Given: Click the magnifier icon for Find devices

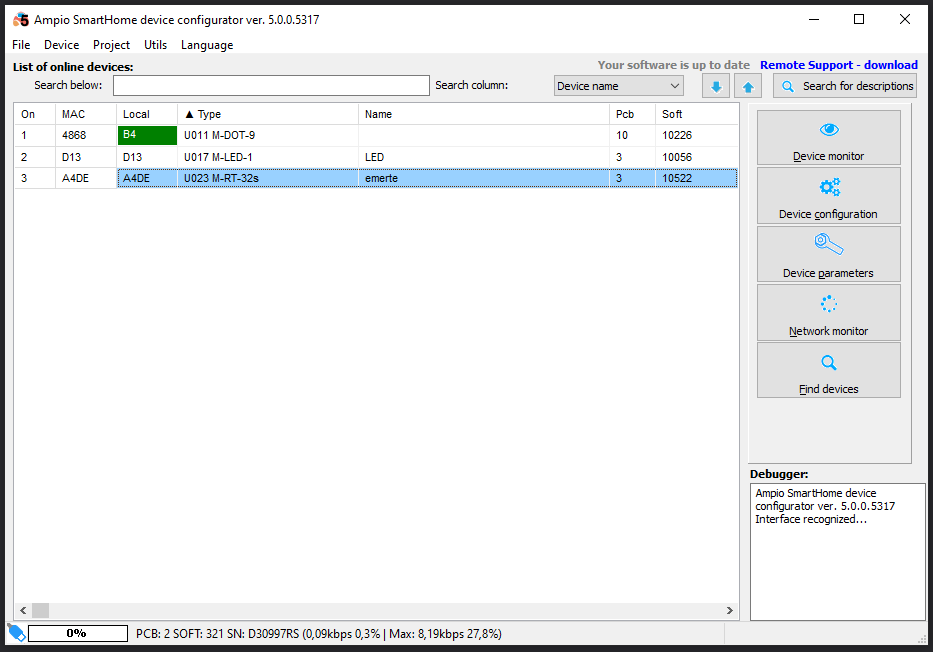Looking at the screenshot, I should point(829,362).
